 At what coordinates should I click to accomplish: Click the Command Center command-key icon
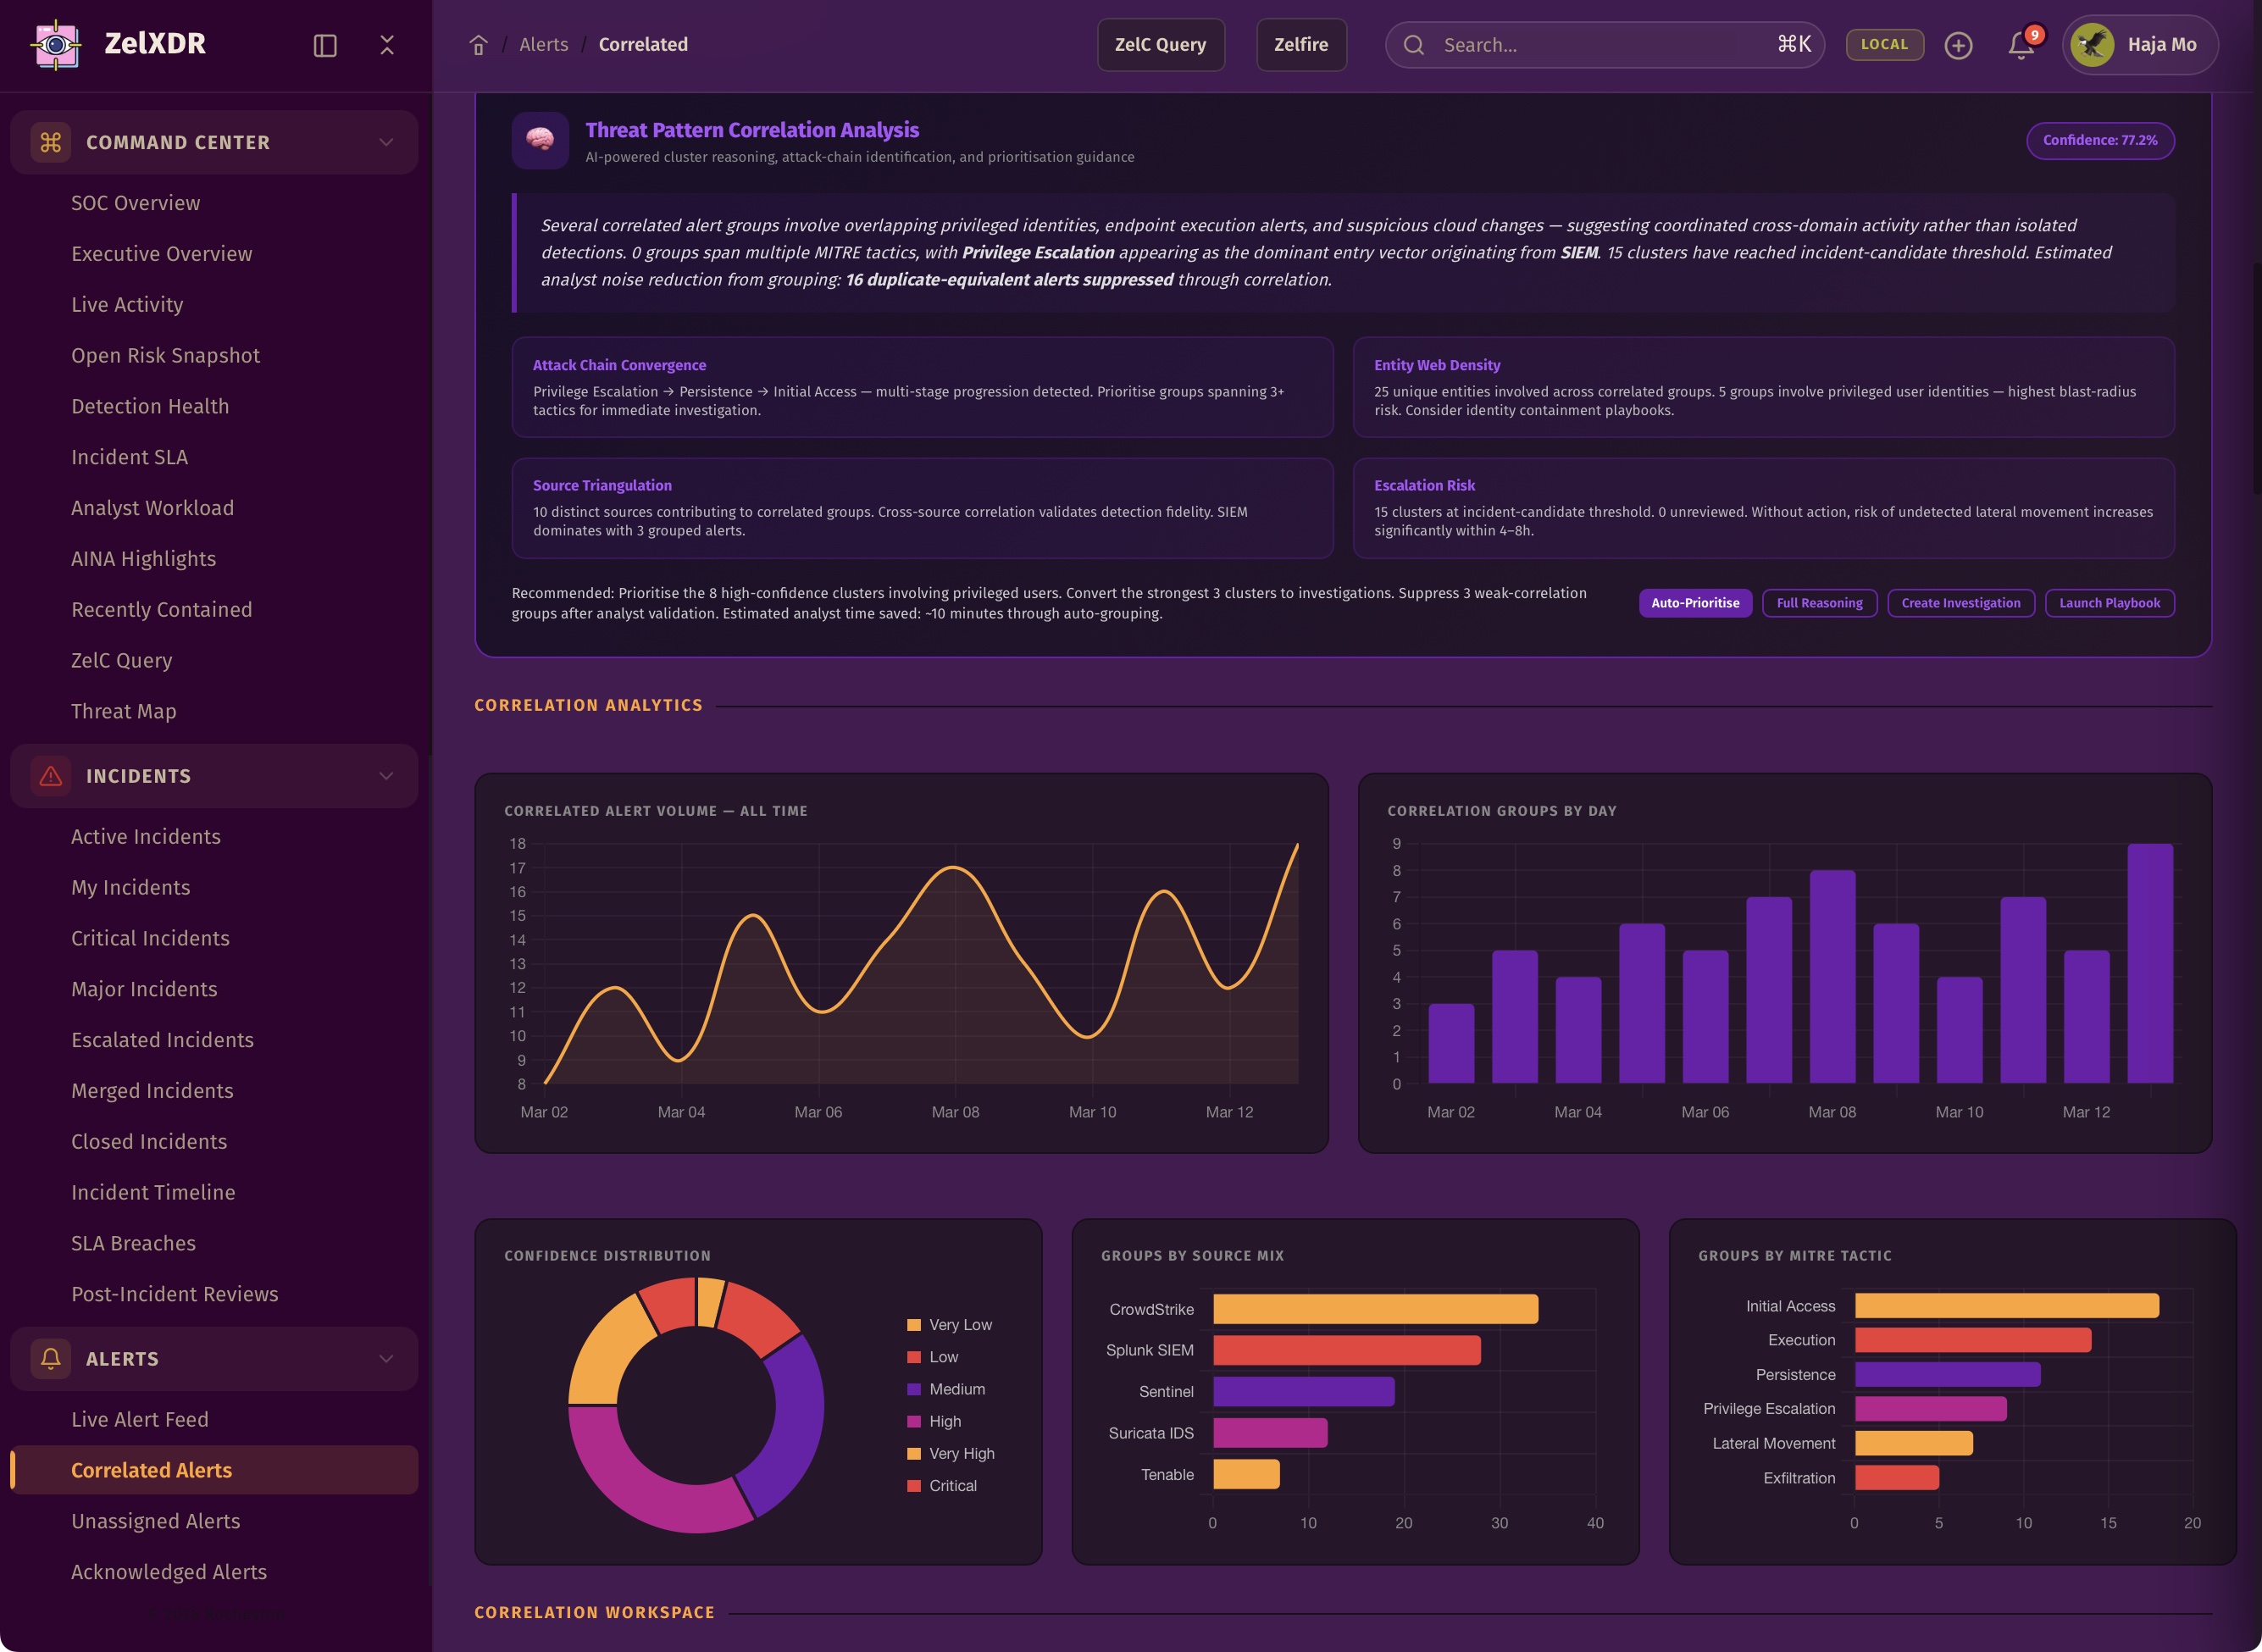[51, 142]
